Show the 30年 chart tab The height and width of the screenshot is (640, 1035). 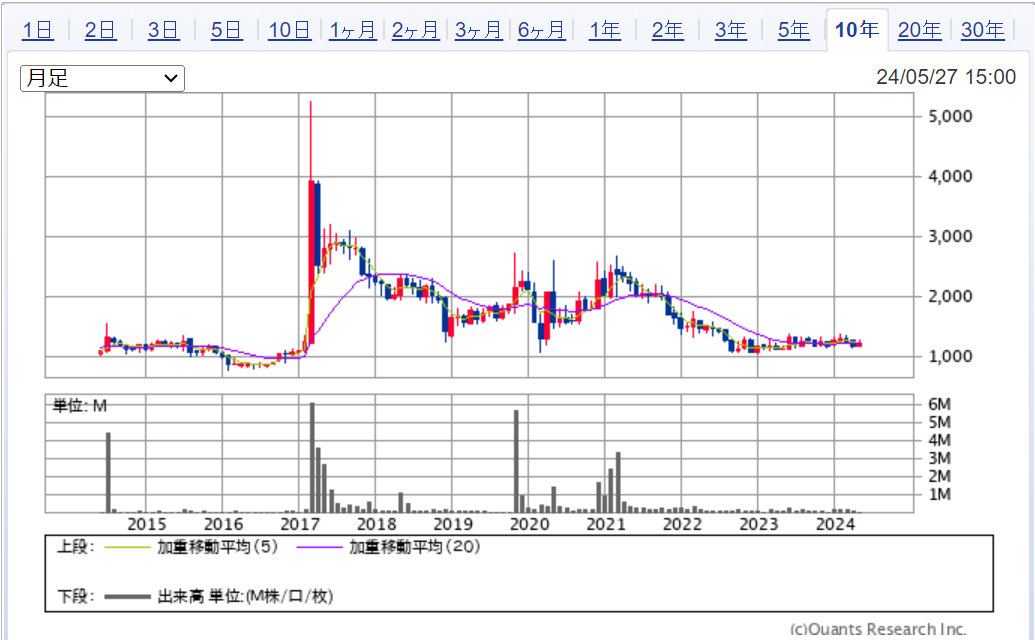coord(982,30)
